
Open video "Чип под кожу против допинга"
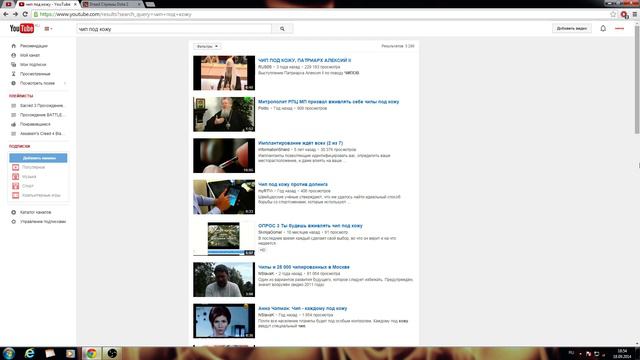pos(293,184)
